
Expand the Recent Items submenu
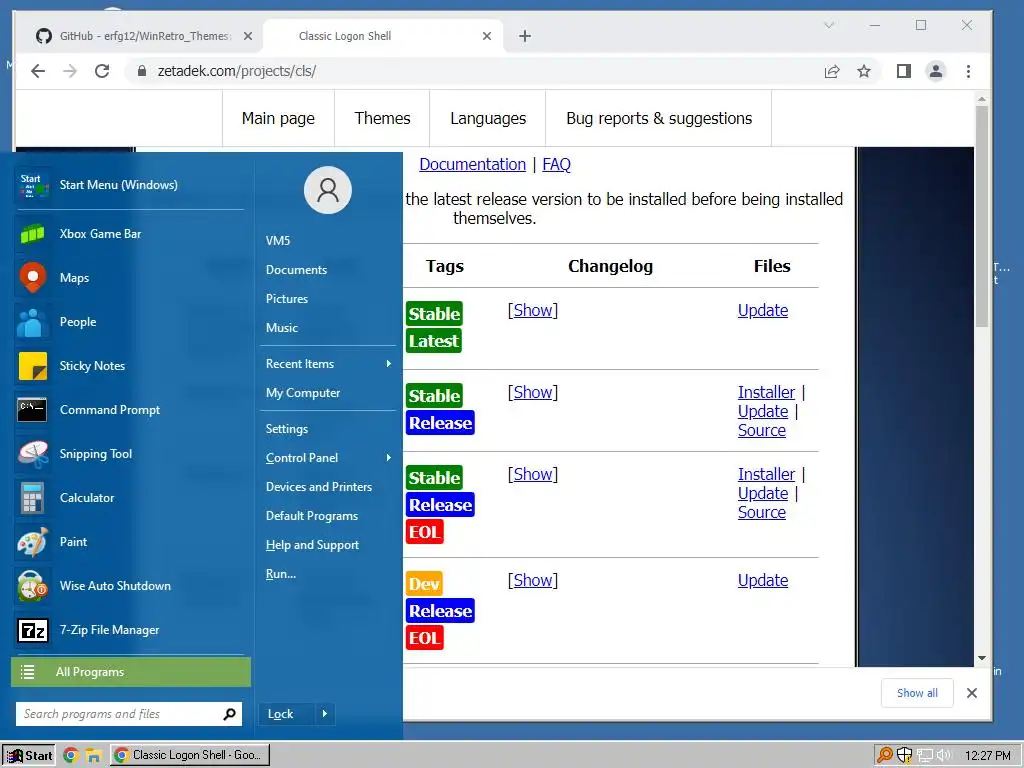coord(328,364)
